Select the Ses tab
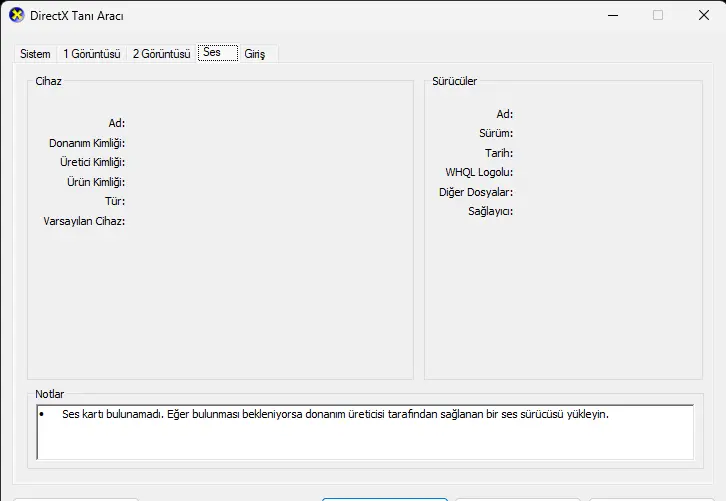726x501 pixels. (x=218, y=52)
